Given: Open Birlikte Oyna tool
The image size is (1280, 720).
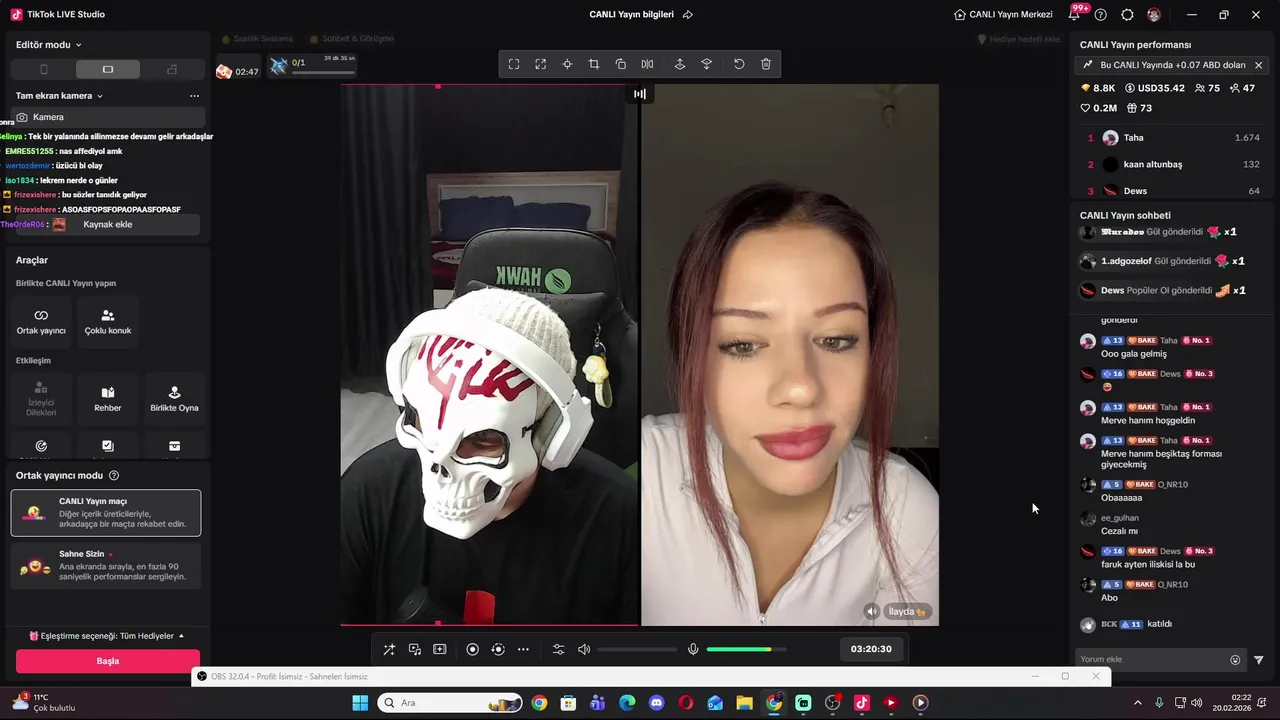Looking at the screenshot, I should coord(174,399).
